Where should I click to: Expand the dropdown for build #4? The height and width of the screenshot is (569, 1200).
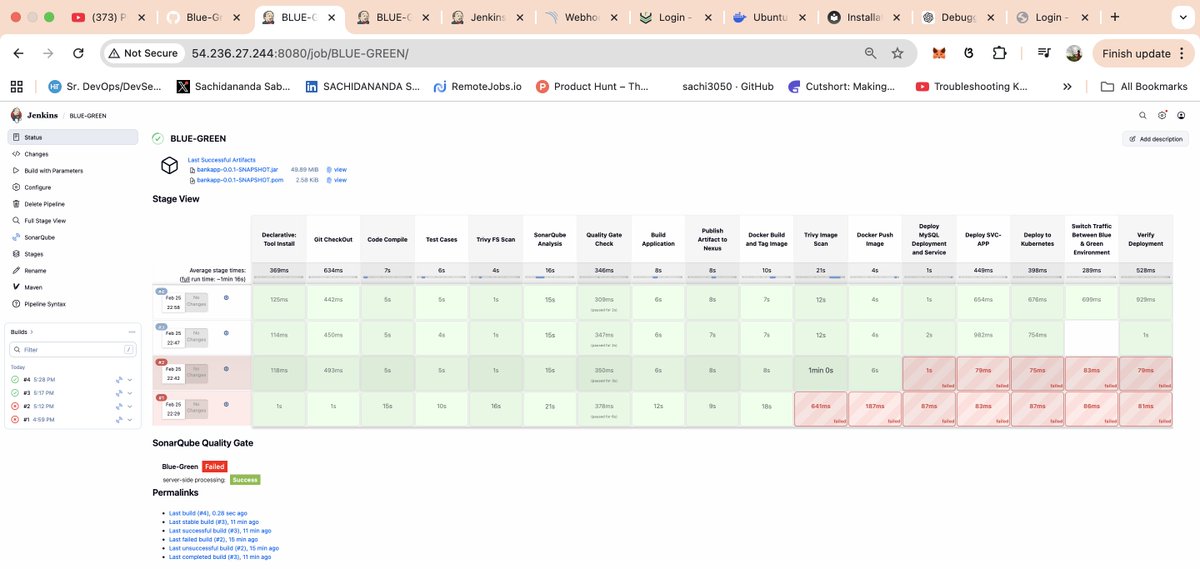click(x=130, y=380)
